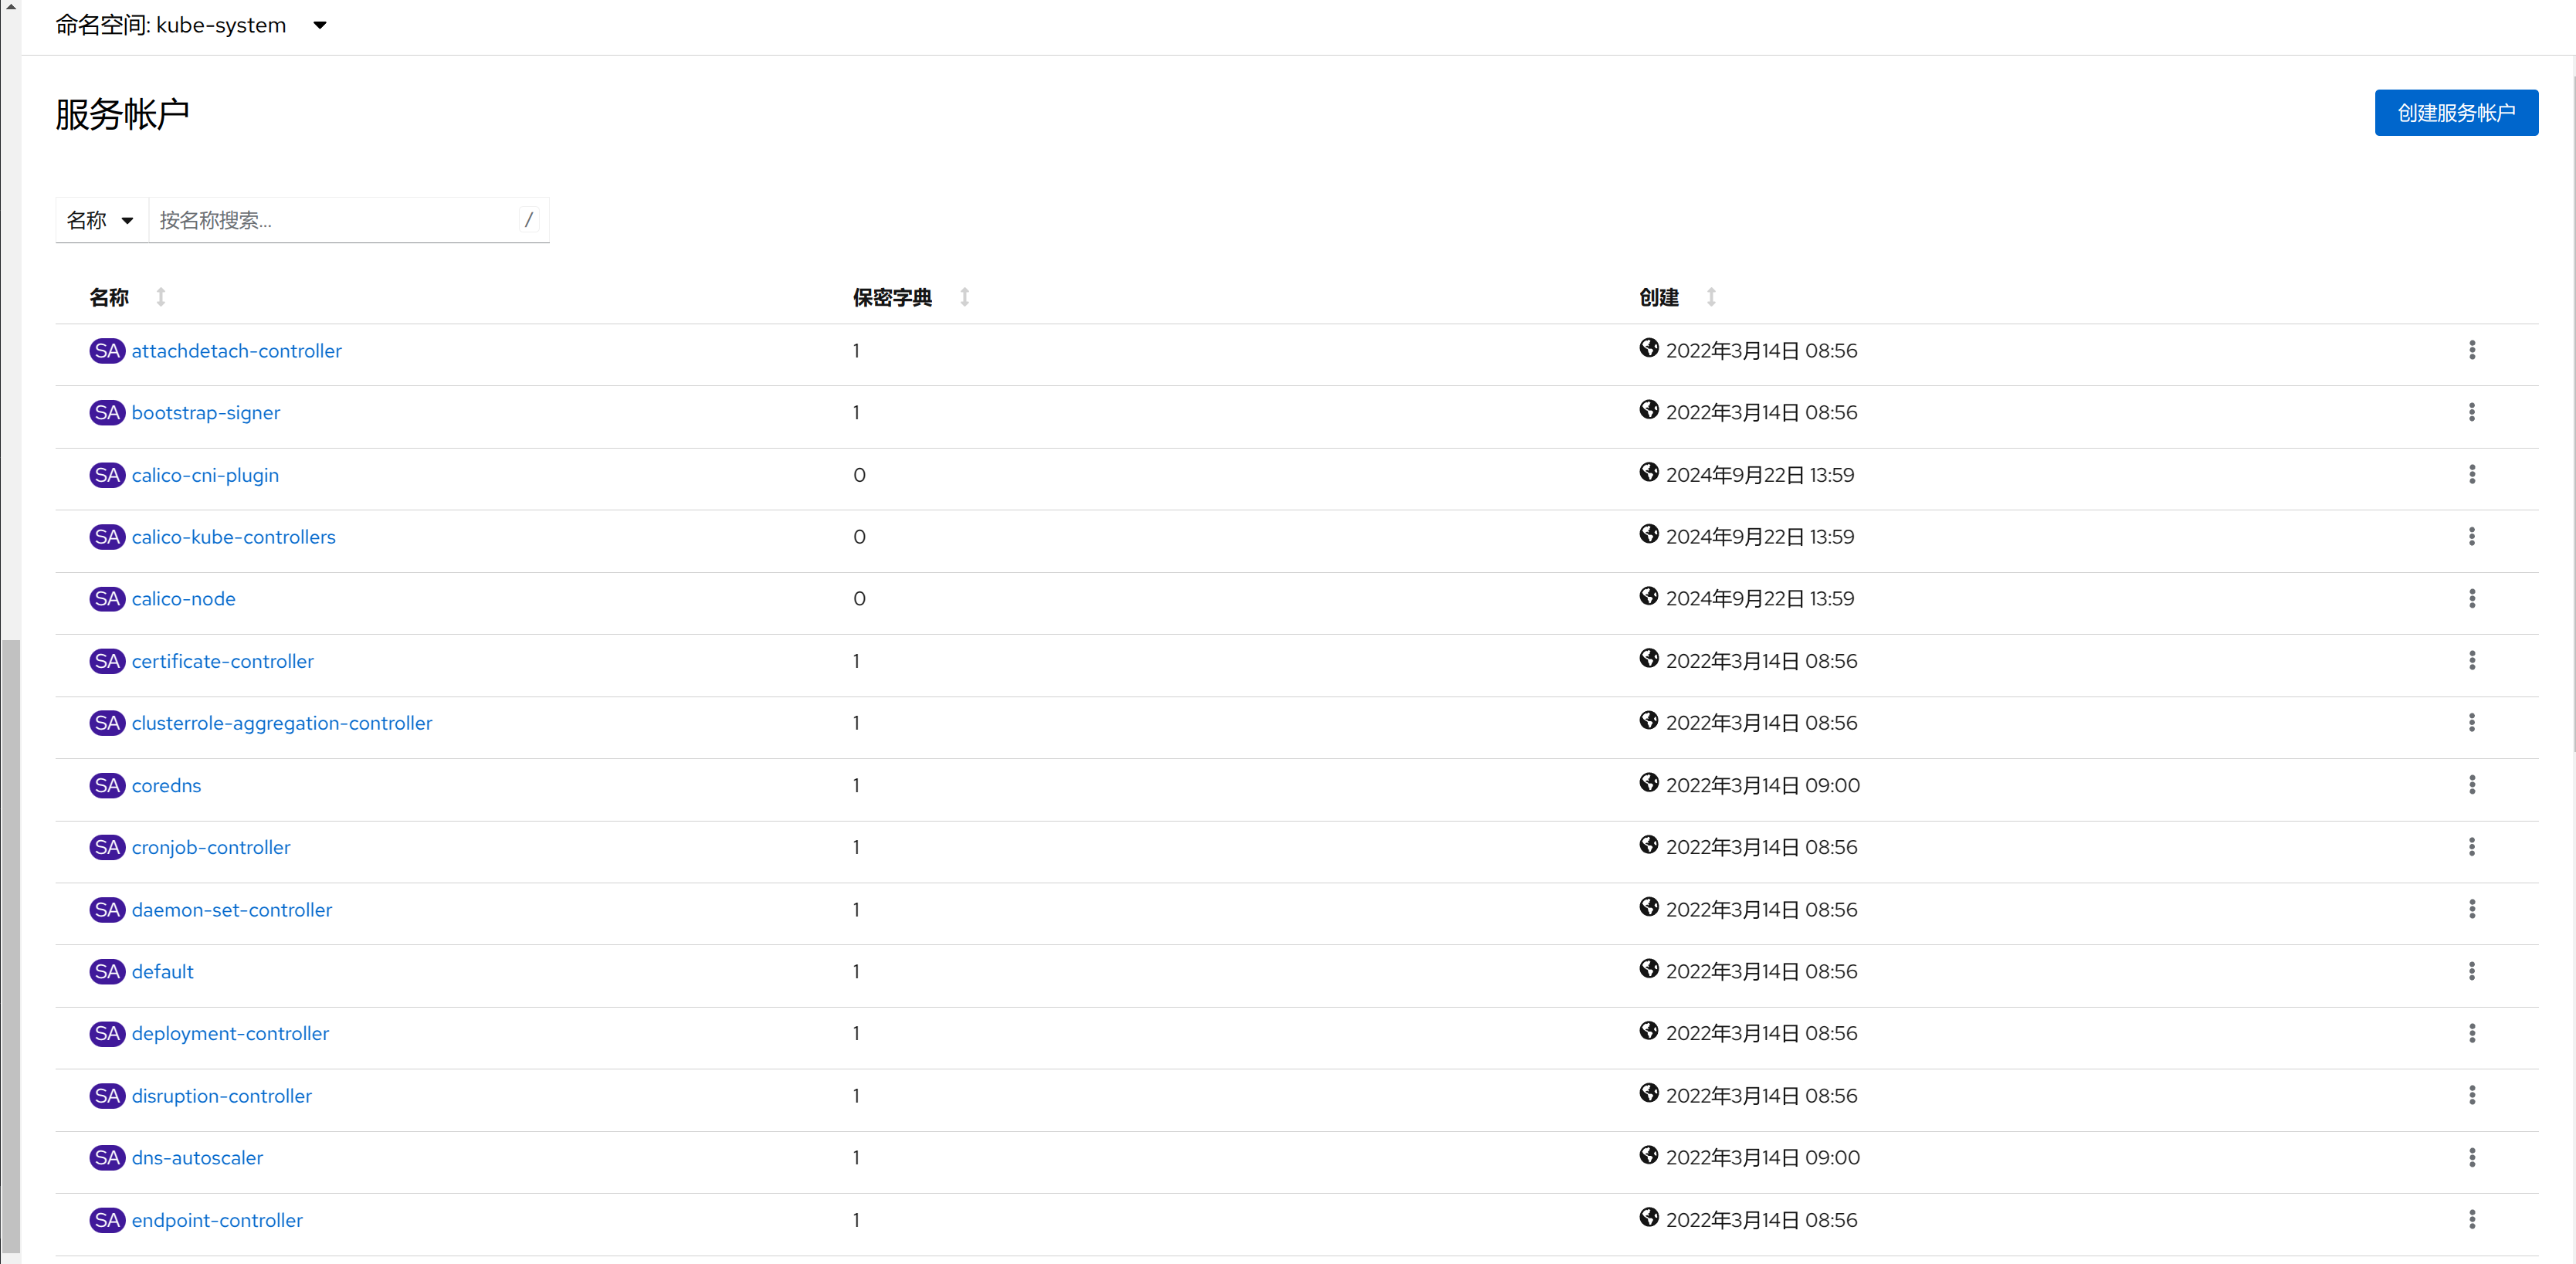Viewport: 2576px width, 1264px height.
Task: Open clusterrole-aggregation-controller link
Action: tap(281, 723)
